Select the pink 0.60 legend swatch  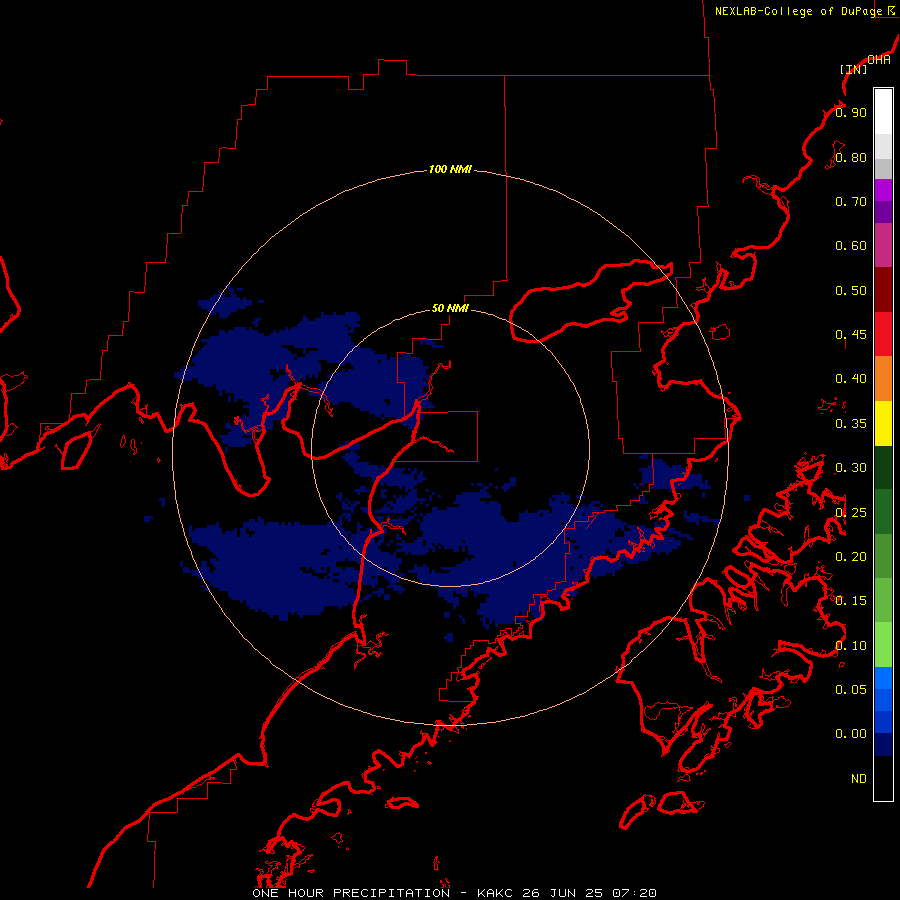click(883, 245)
